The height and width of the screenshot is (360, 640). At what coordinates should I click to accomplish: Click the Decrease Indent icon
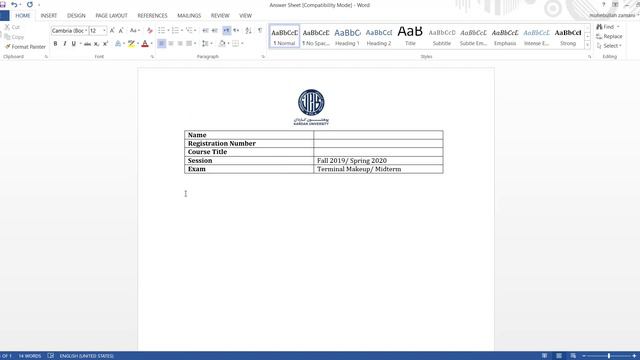tap(205, 31)
